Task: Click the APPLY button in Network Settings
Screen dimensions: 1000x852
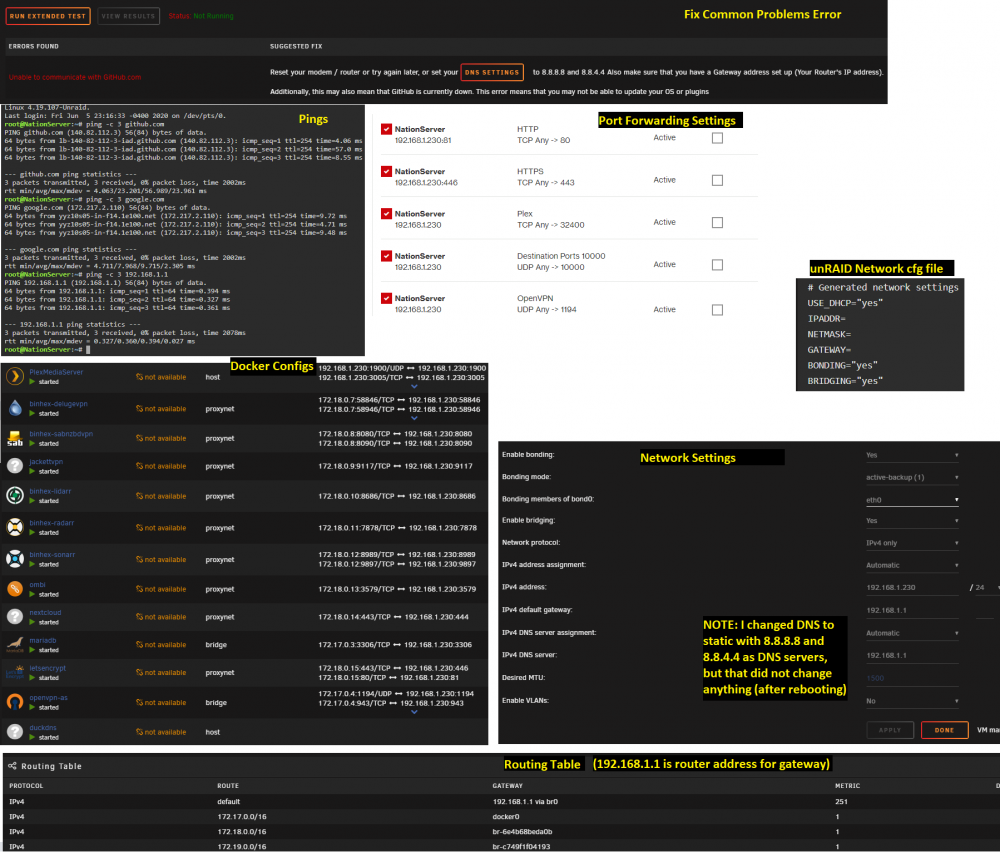Action: [x=890, y=730]
